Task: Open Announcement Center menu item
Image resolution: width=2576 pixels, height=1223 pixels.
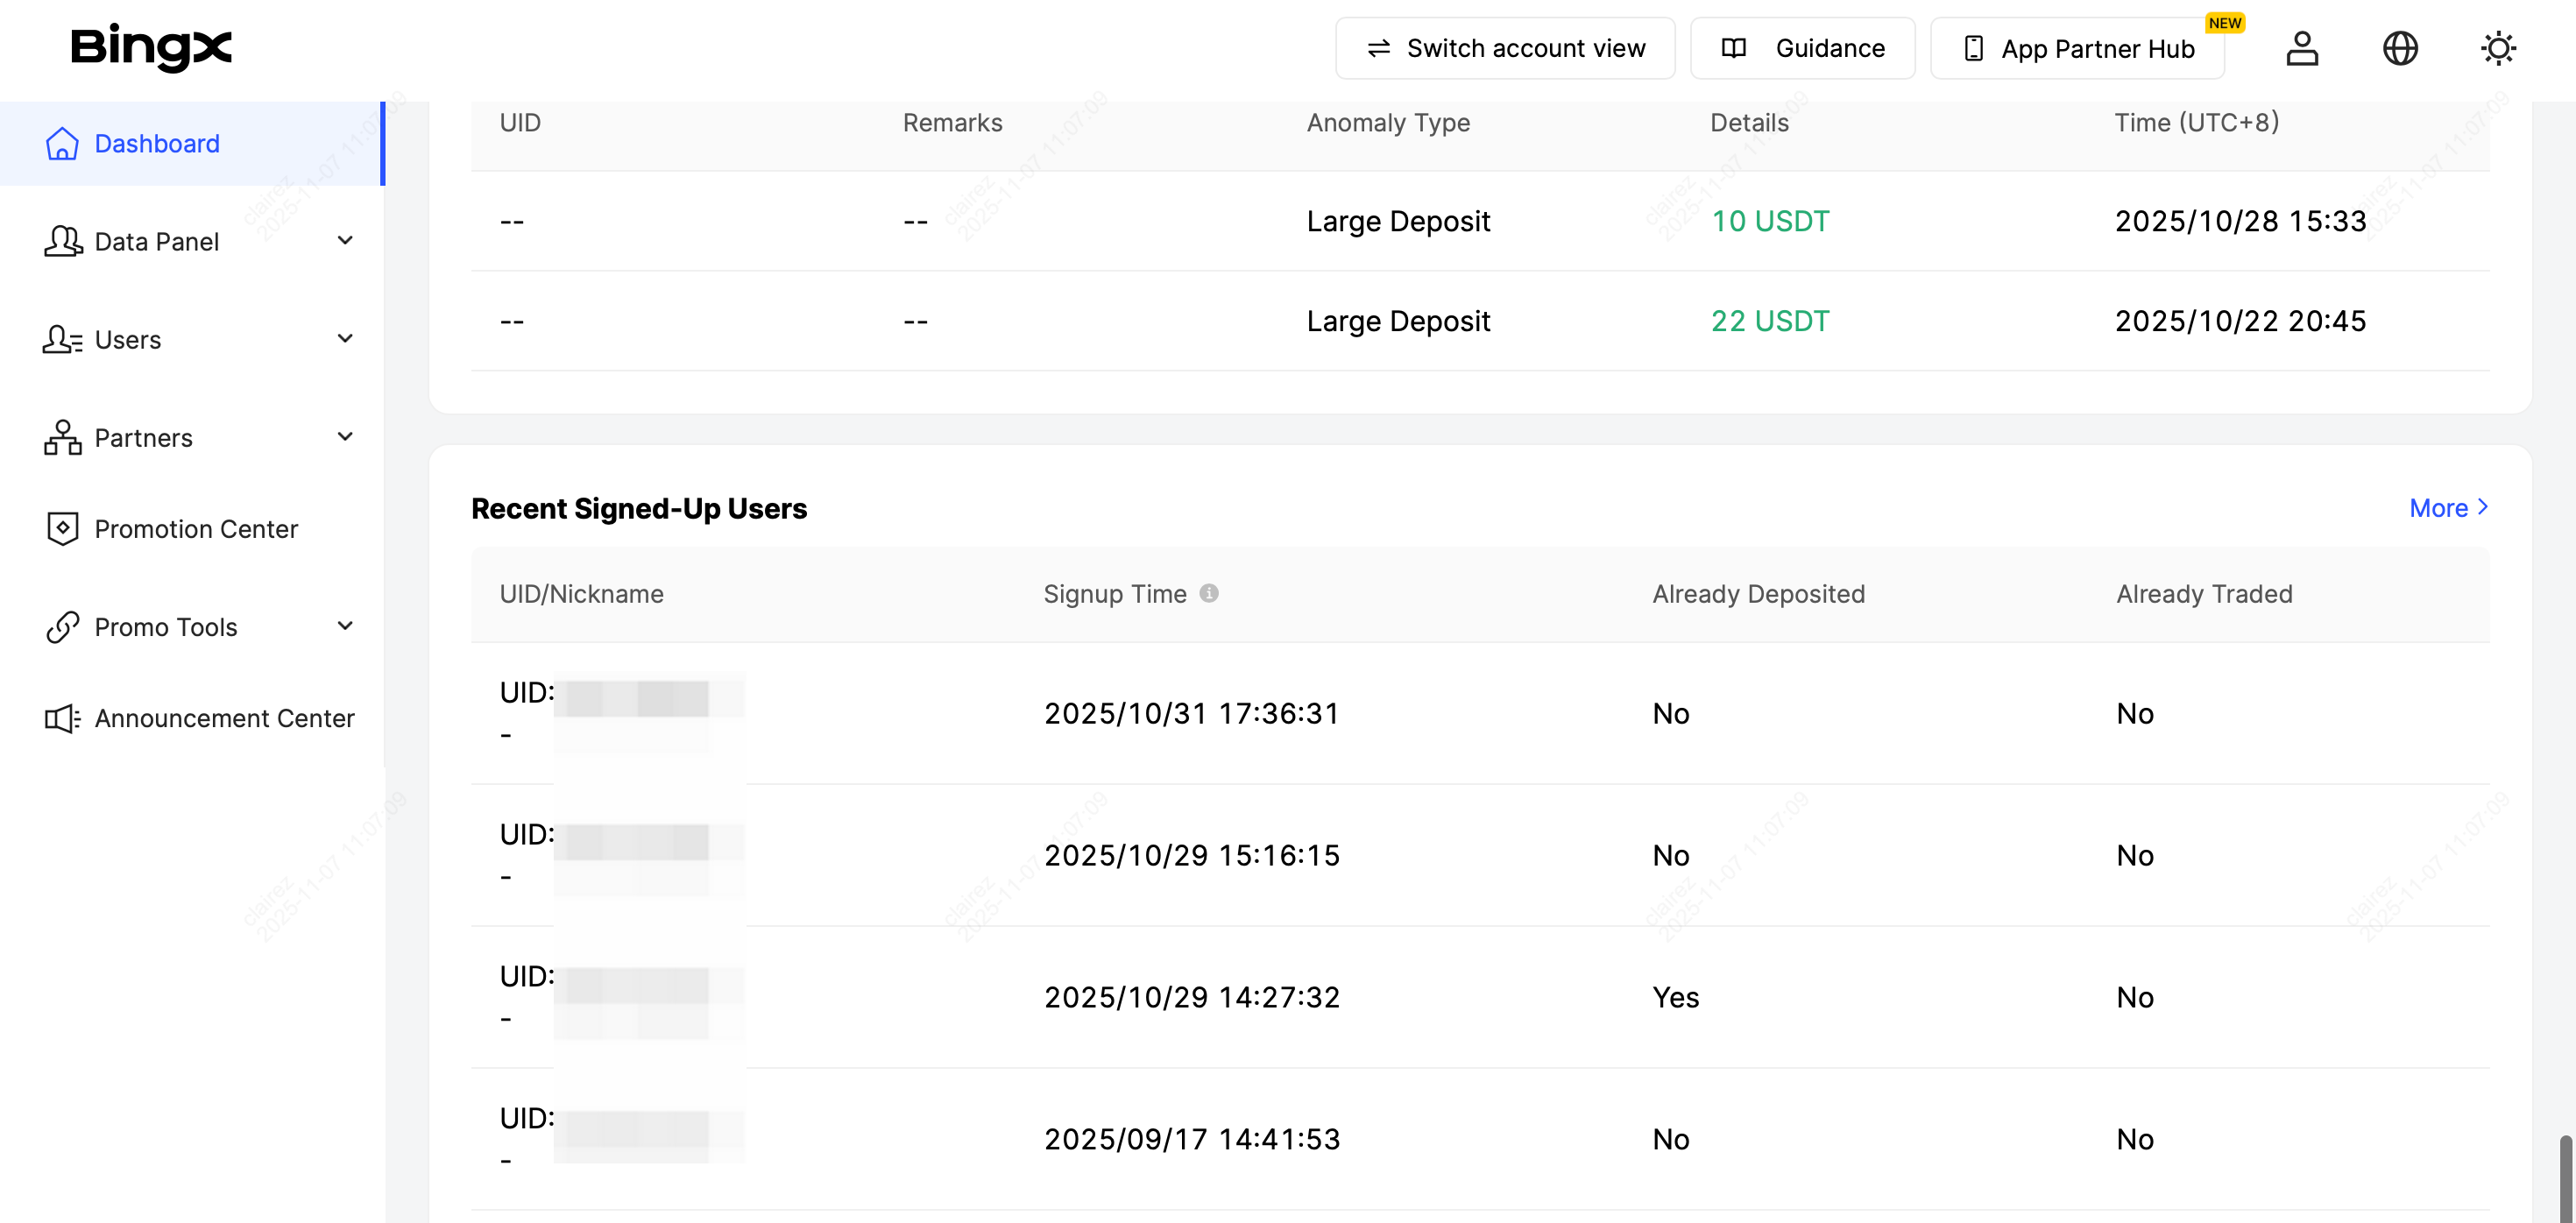Action: [224, 718]
